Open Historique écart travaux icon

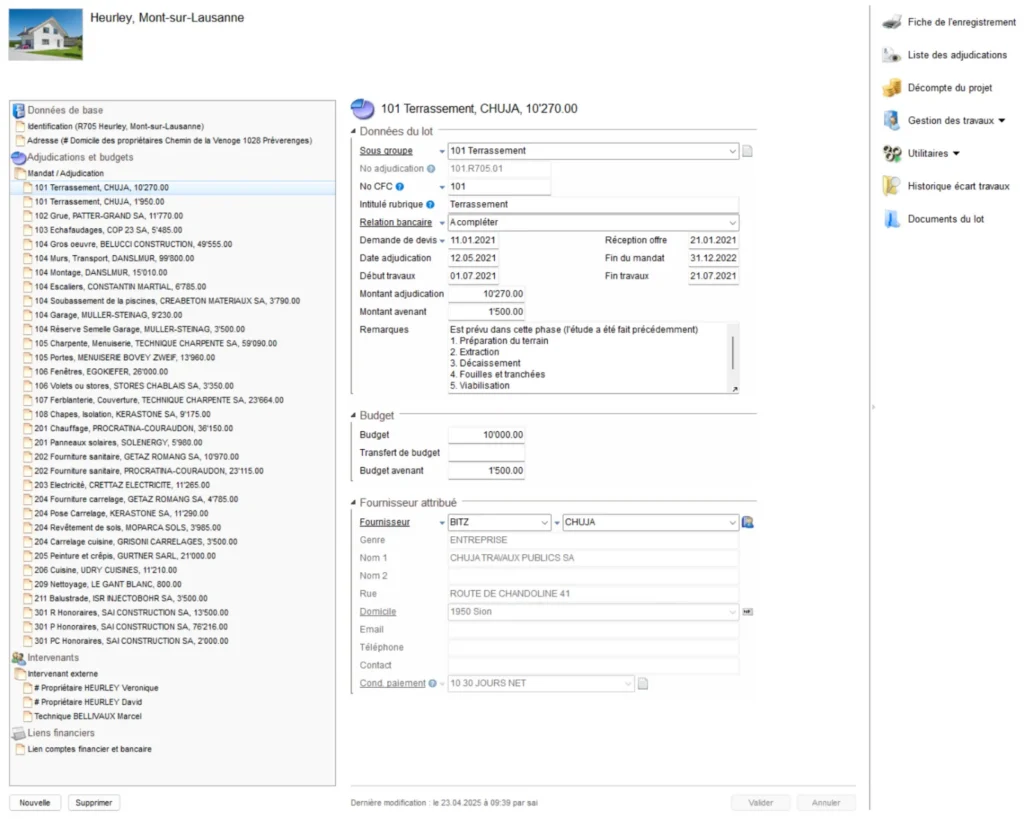click(891, 186)
